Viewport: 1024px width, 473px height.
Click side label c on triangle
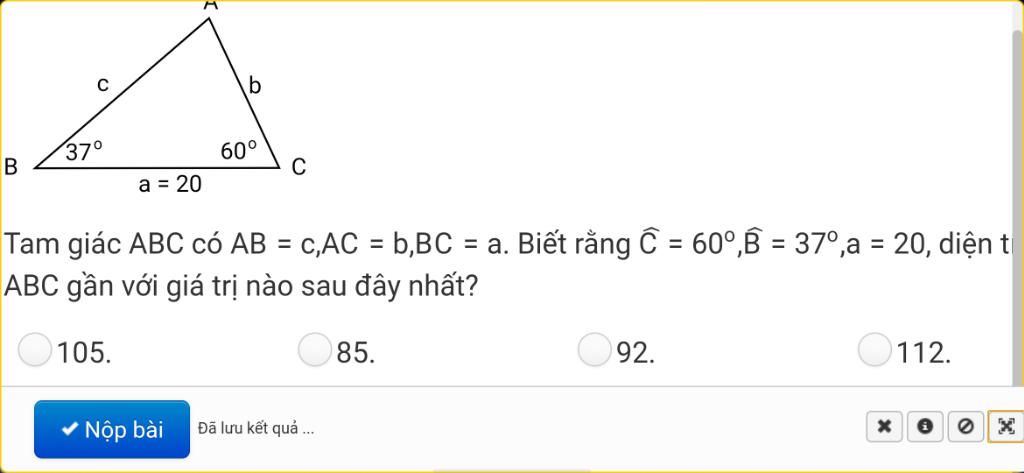pos(102,84)
